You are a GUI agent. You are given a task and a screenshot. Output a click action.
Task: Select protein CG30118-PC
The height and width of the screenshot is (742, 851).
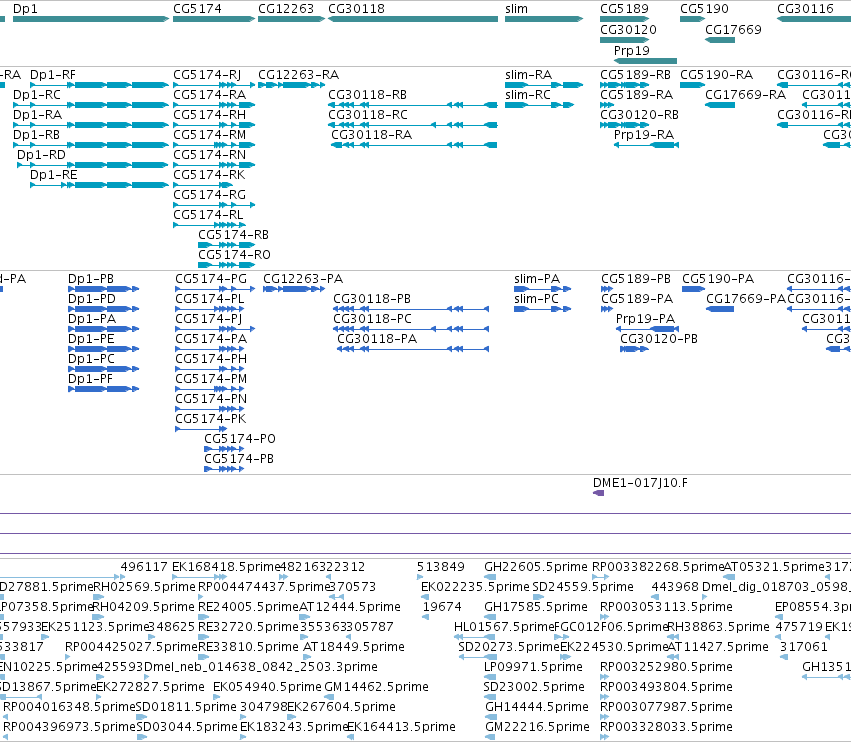click(372, 319)
